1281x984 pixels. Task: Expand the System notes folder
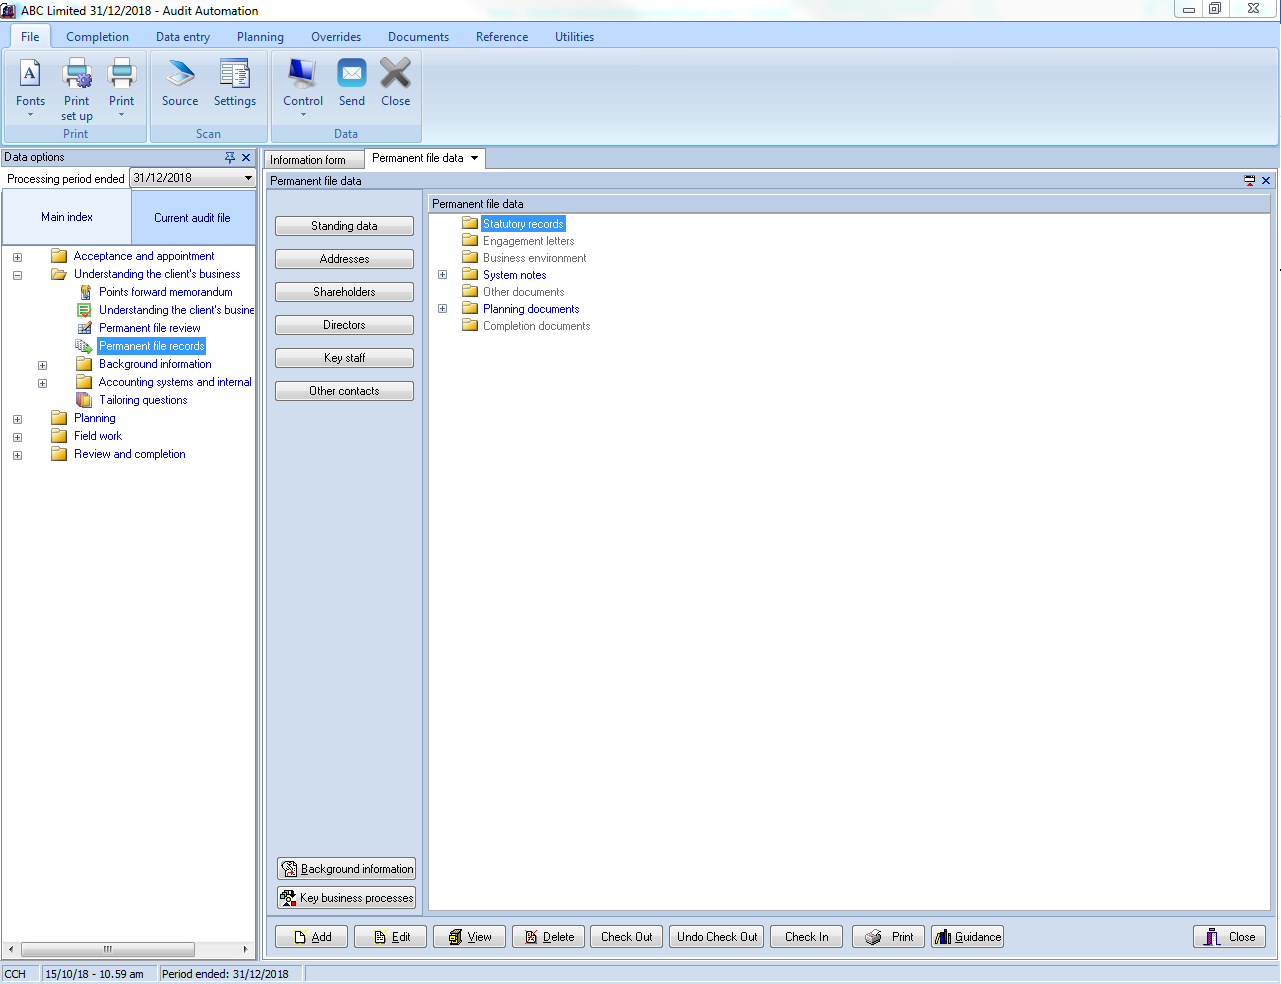click(442, 274)
